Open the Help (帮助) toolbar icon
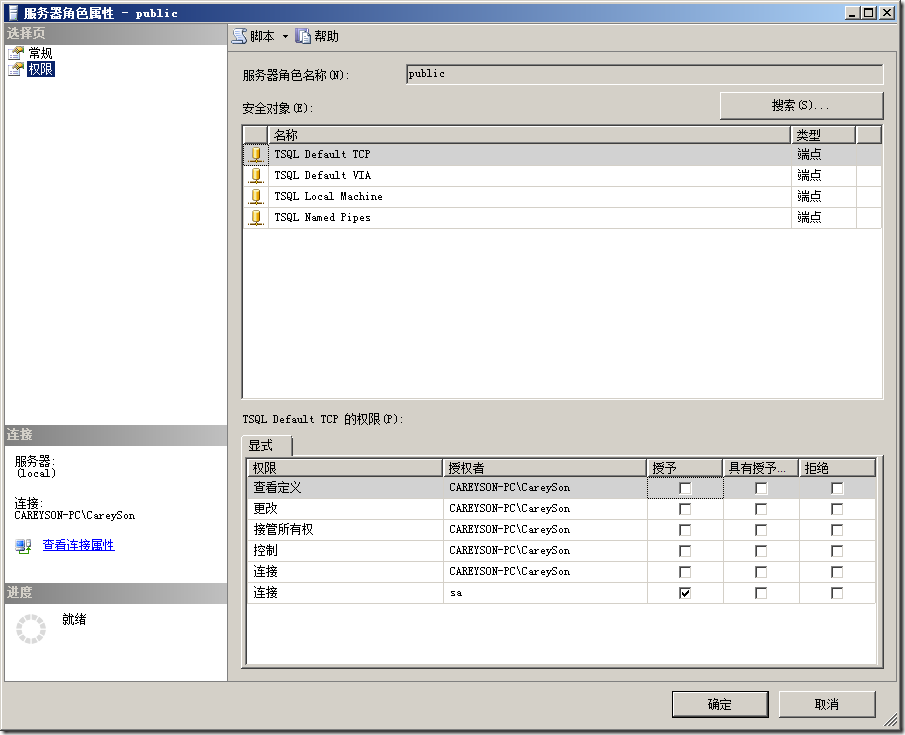Image resolution: width=905 pixels, height=735 pixels. [303, 36]
